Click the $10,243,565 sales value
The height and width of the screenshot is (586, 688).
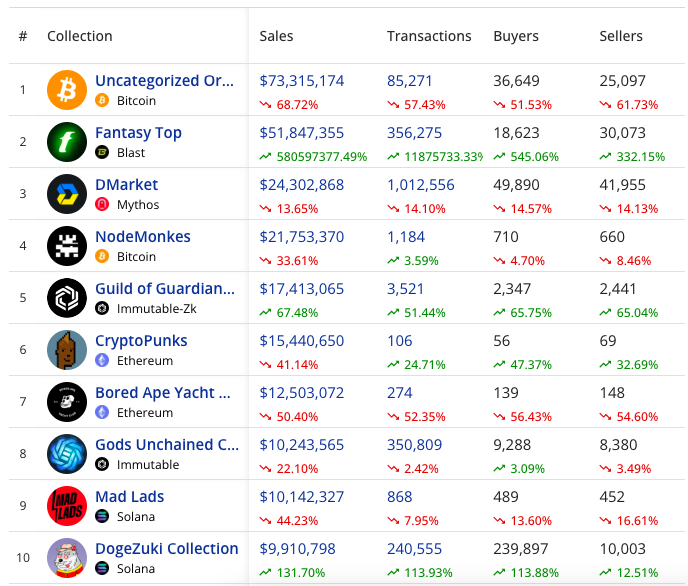pyautogui.click(x=301, y=445)
